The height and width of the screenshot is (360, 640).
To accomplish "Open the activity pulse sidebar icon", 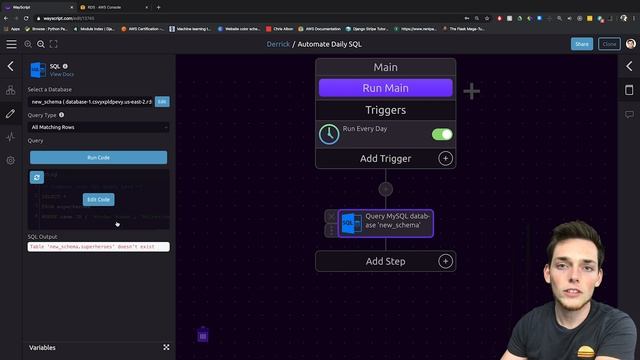I will tap(11, 137).
